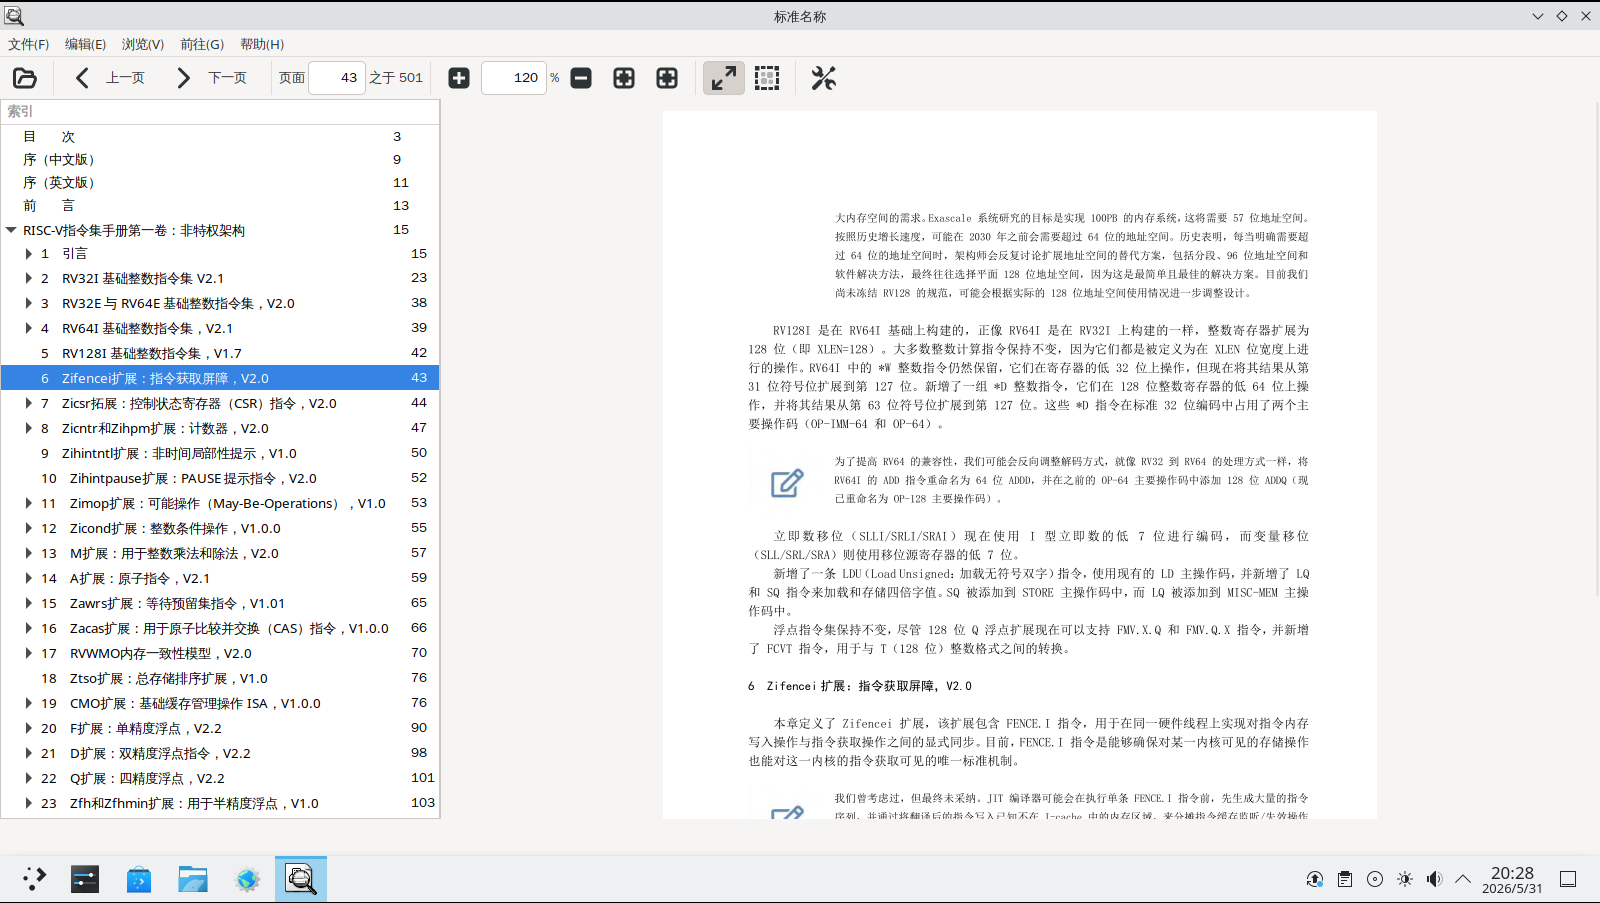
Task: Select 目 次 index entry
Action: [x=220, y=137]
